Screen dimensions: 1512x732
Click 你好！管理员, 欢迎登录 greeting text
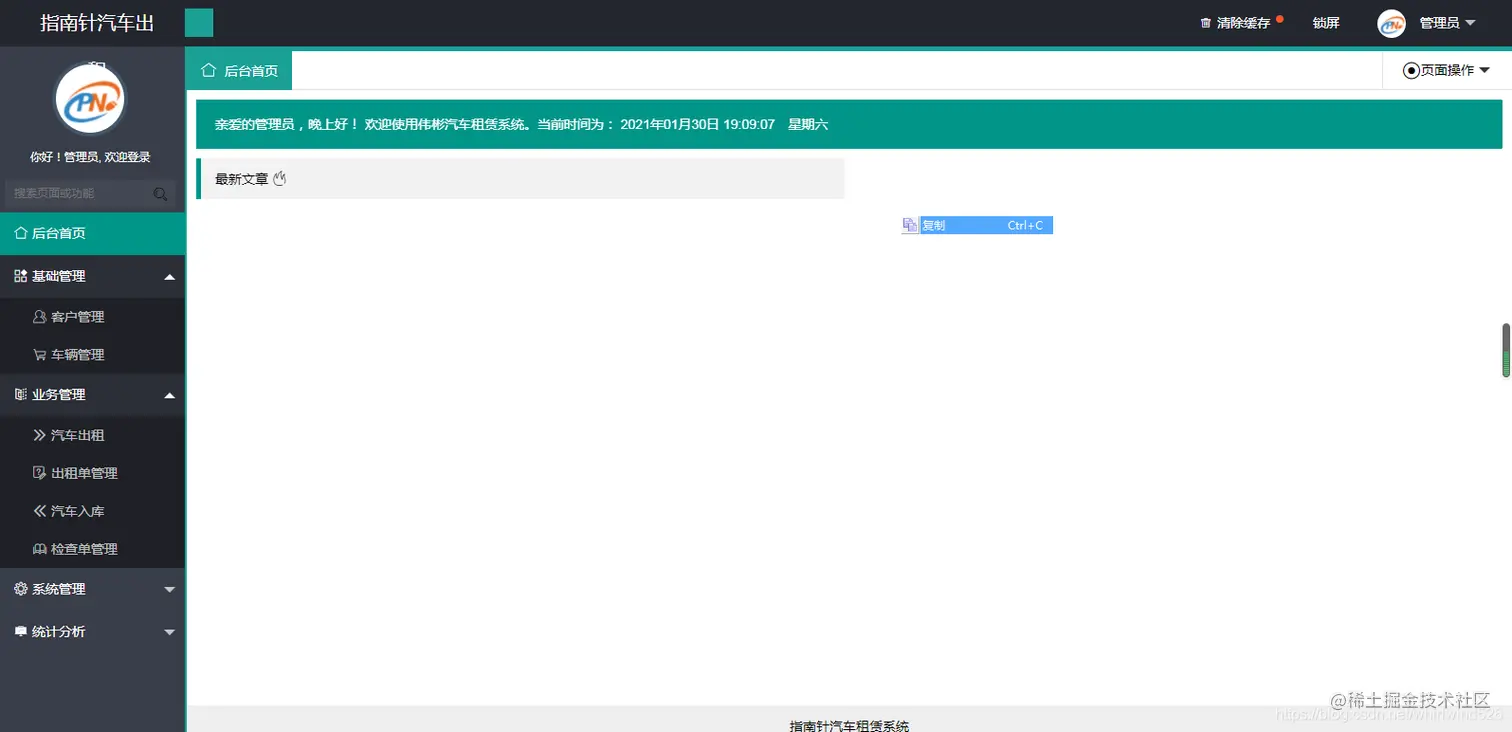click(90, 157)
